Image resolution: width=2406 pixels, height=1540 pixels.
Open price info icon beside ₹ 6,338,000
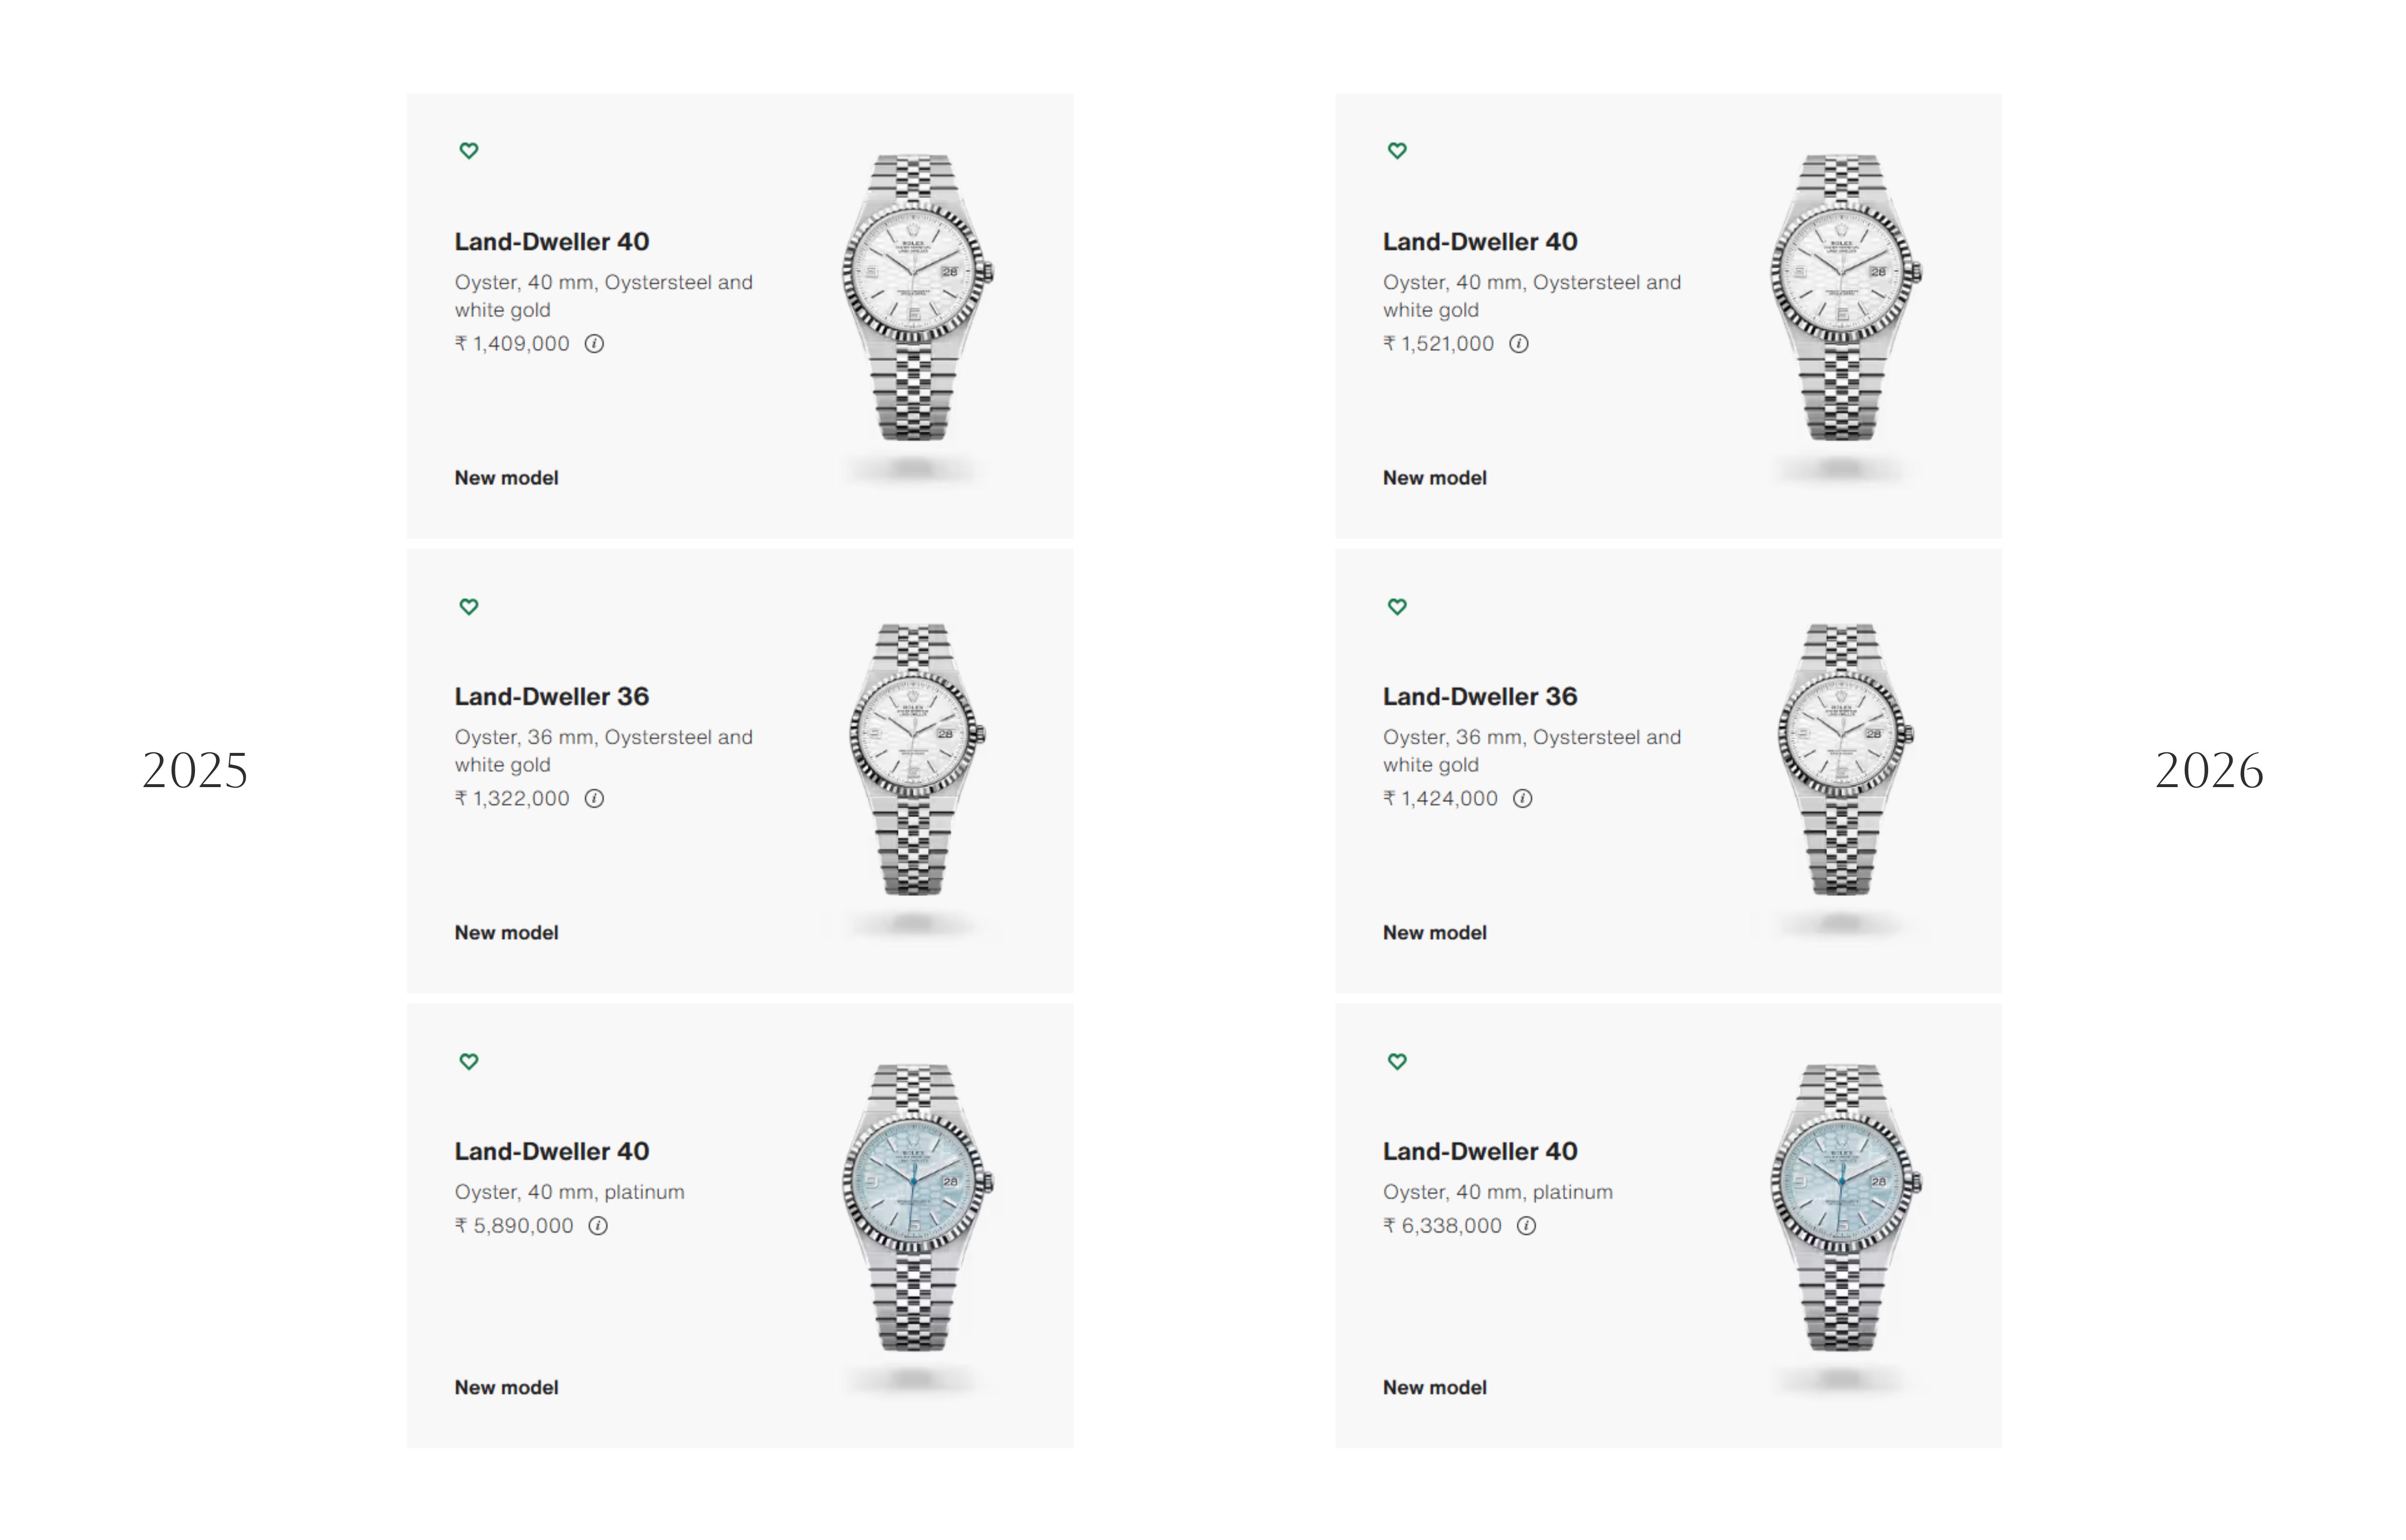[x=1526, y=1226]
